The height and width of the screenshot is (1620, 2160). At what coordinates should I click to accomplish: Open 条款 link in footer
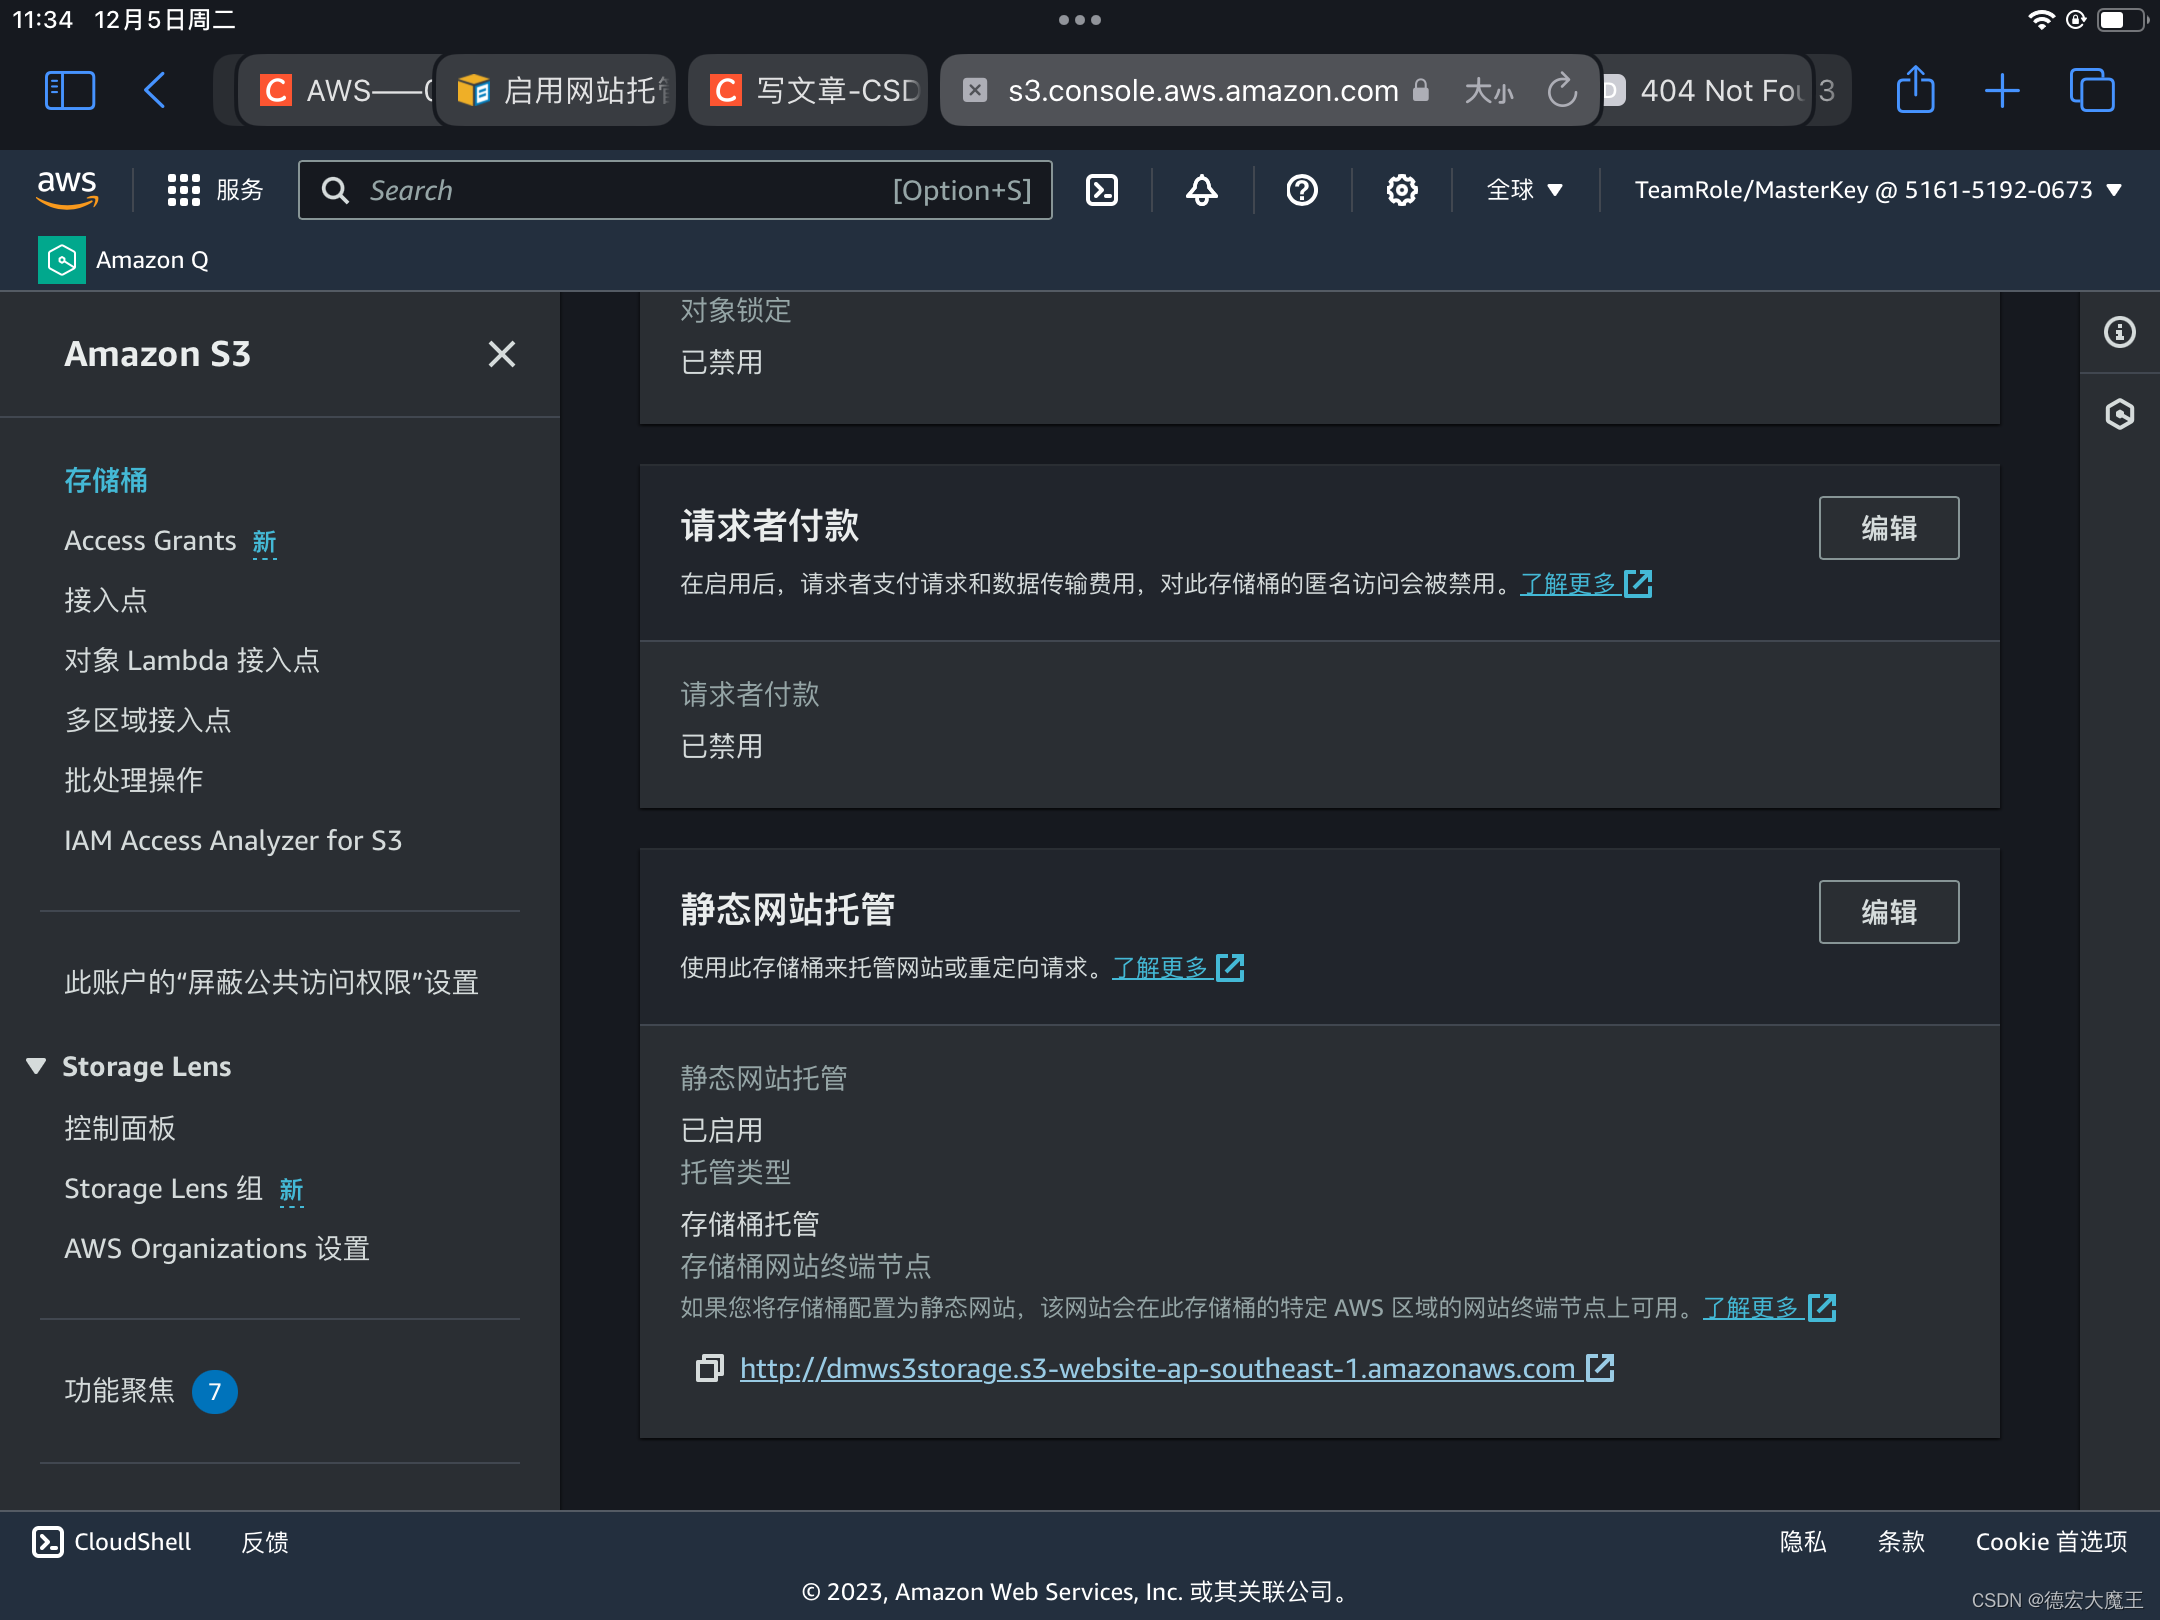(1901, 1542)
